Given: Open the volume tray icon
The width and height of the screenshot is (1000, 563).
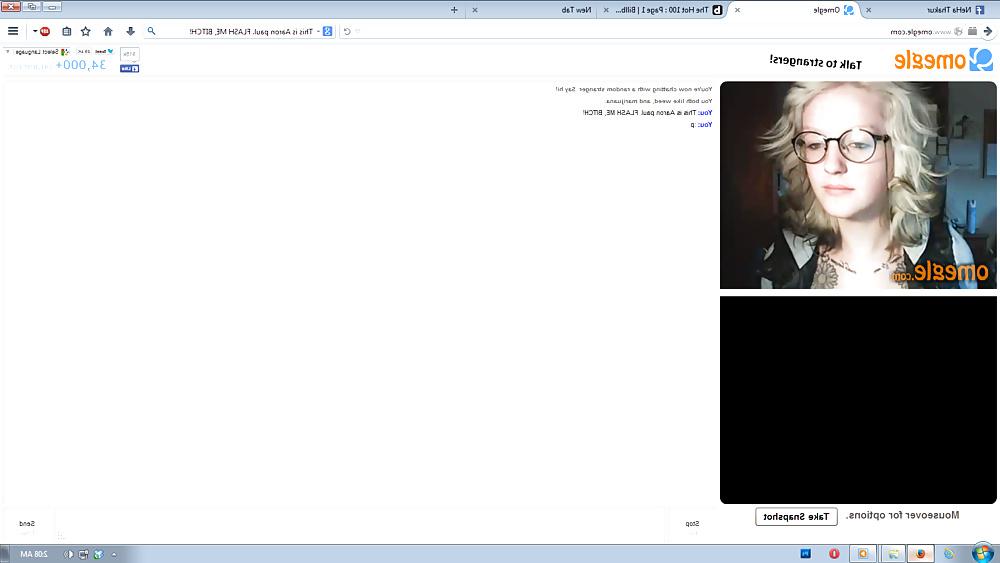Looking at the screenshot, I should coord(68,554).
